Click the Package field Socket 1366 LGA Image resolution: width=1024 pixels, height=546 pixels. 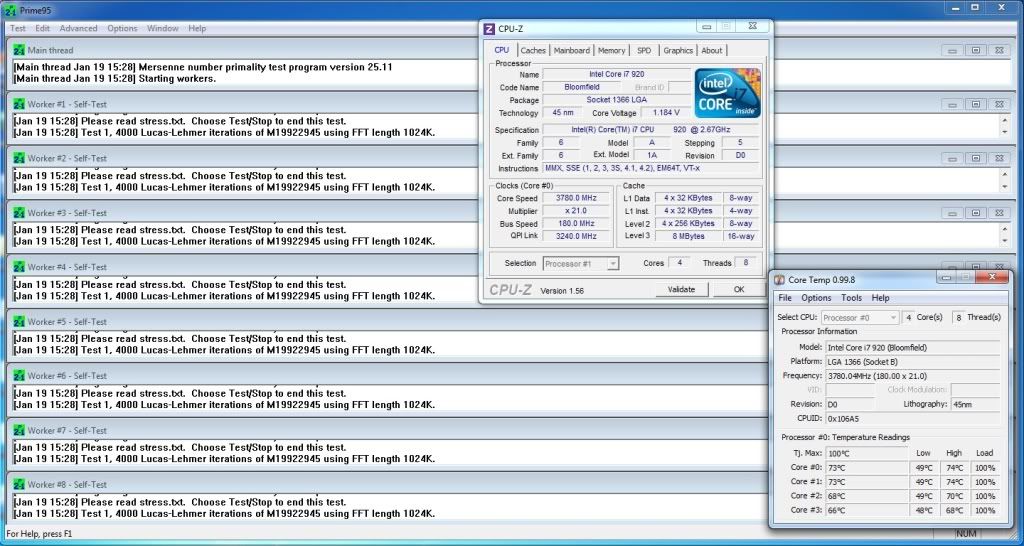[x=616, y=100]
